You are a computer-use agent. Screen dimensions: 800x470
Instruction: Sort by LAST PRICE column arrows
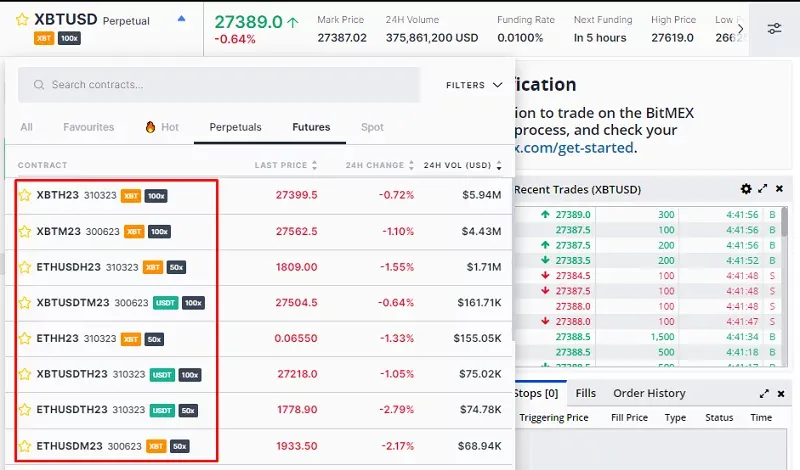click(x=314, y=165)
